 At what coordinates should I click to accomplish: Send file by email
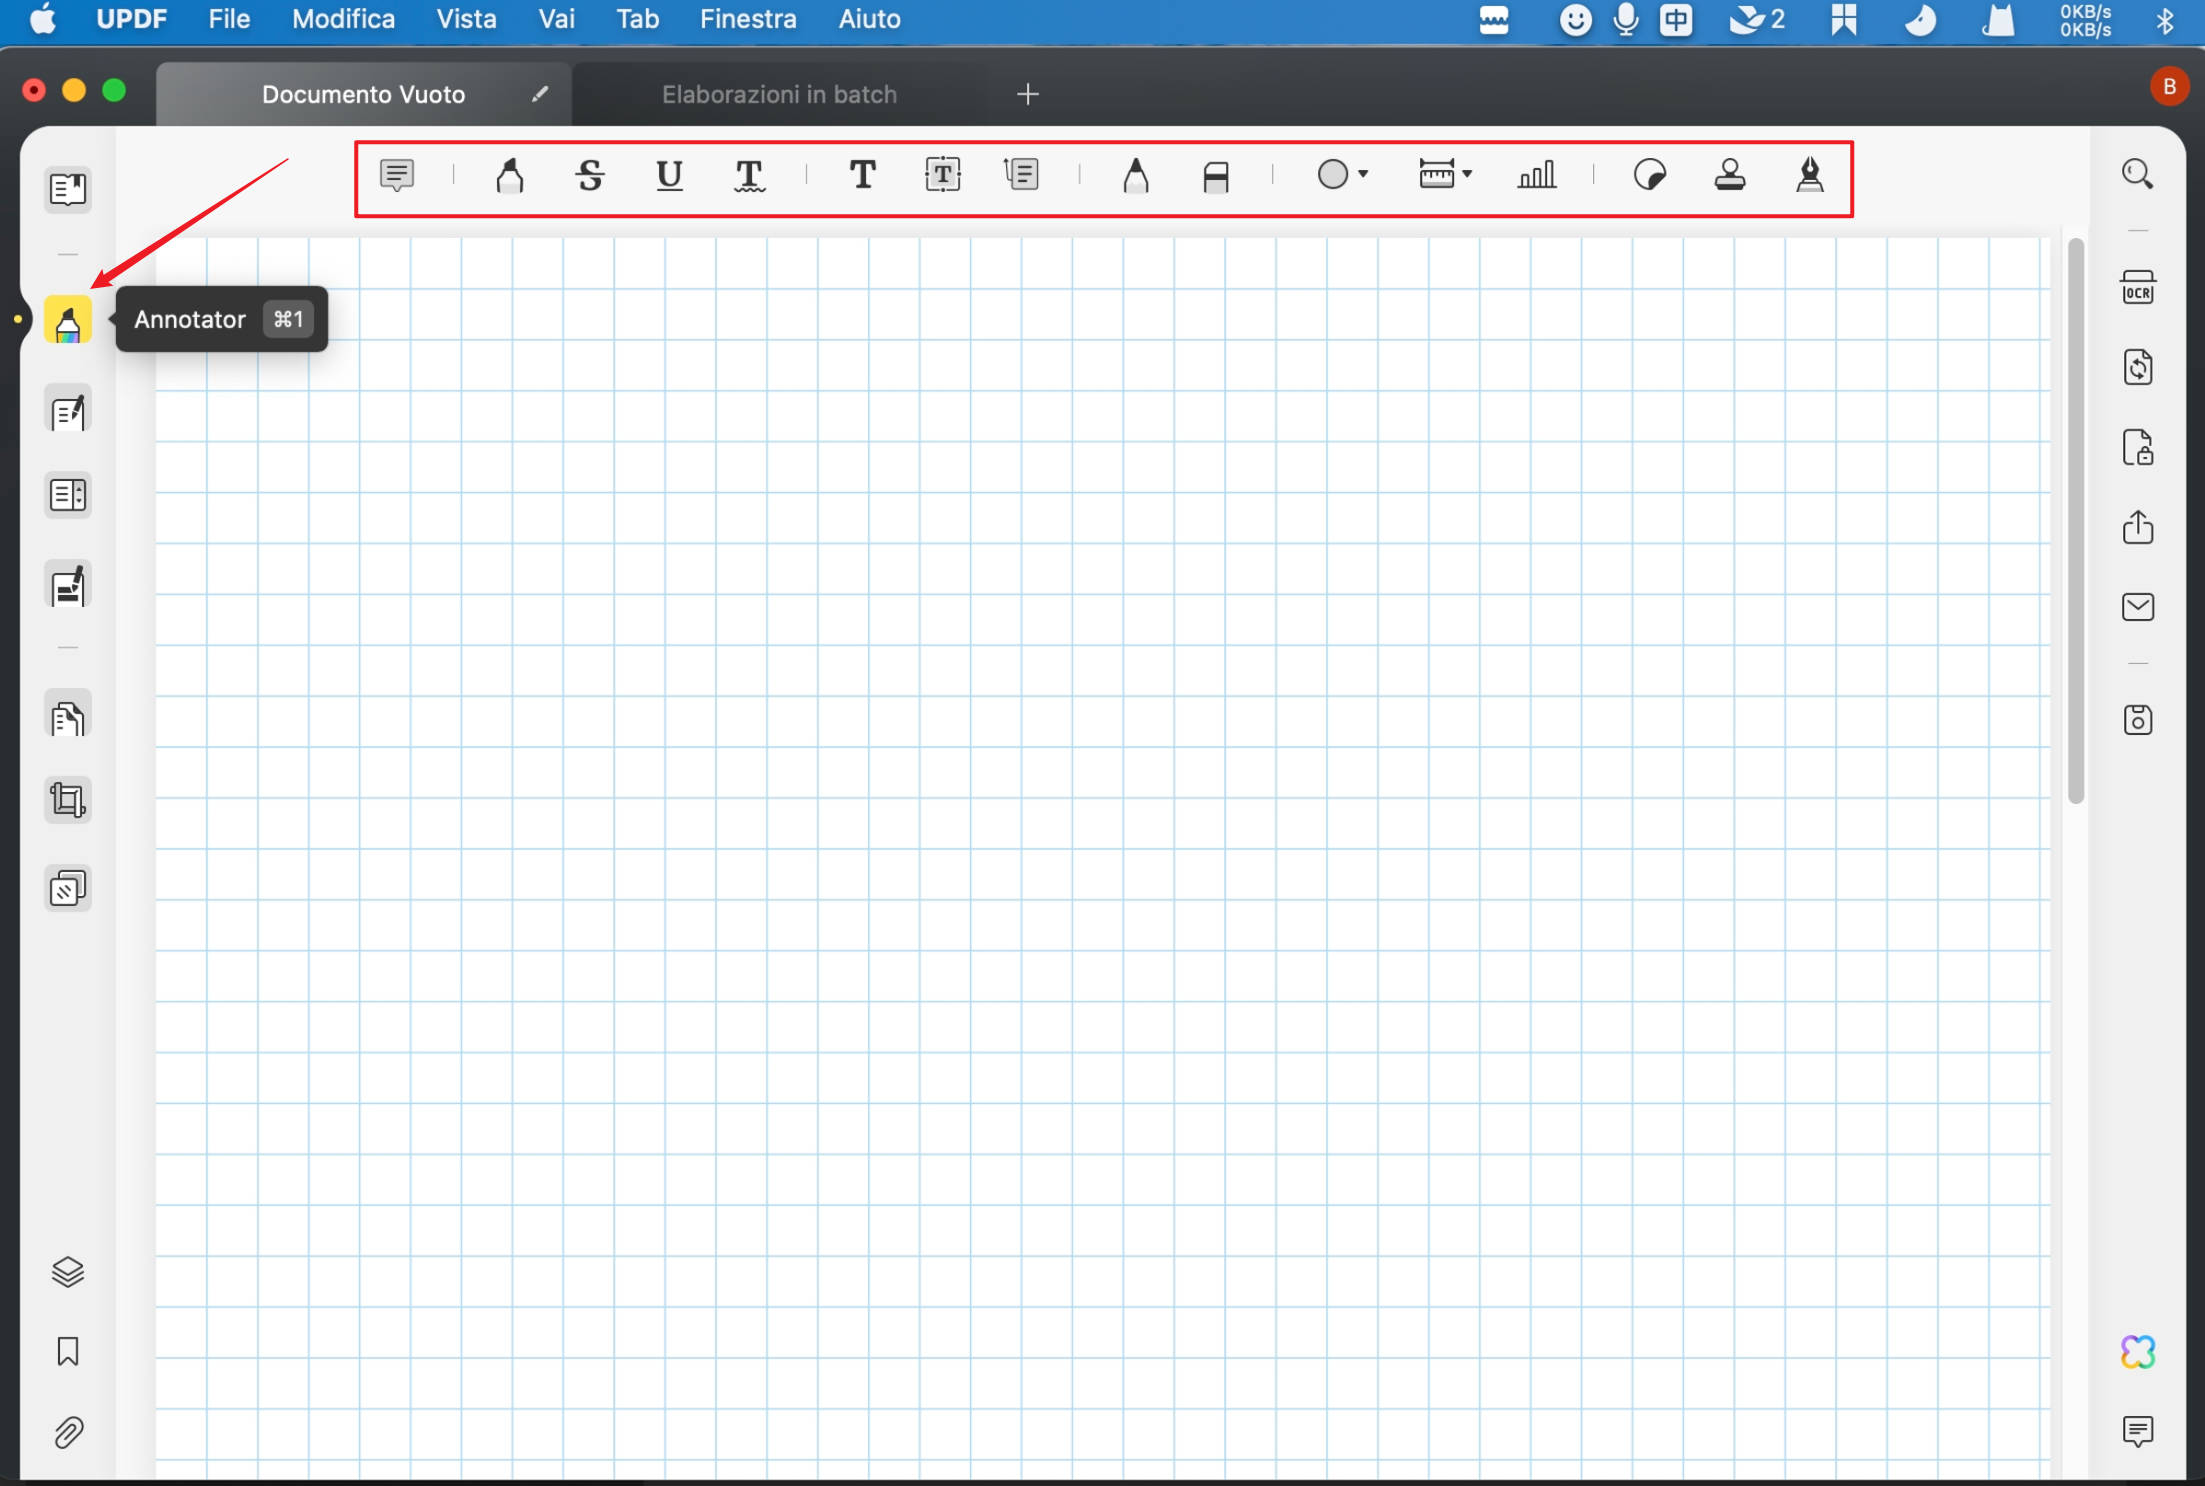pyautogui.click(x=2138, y=607)
